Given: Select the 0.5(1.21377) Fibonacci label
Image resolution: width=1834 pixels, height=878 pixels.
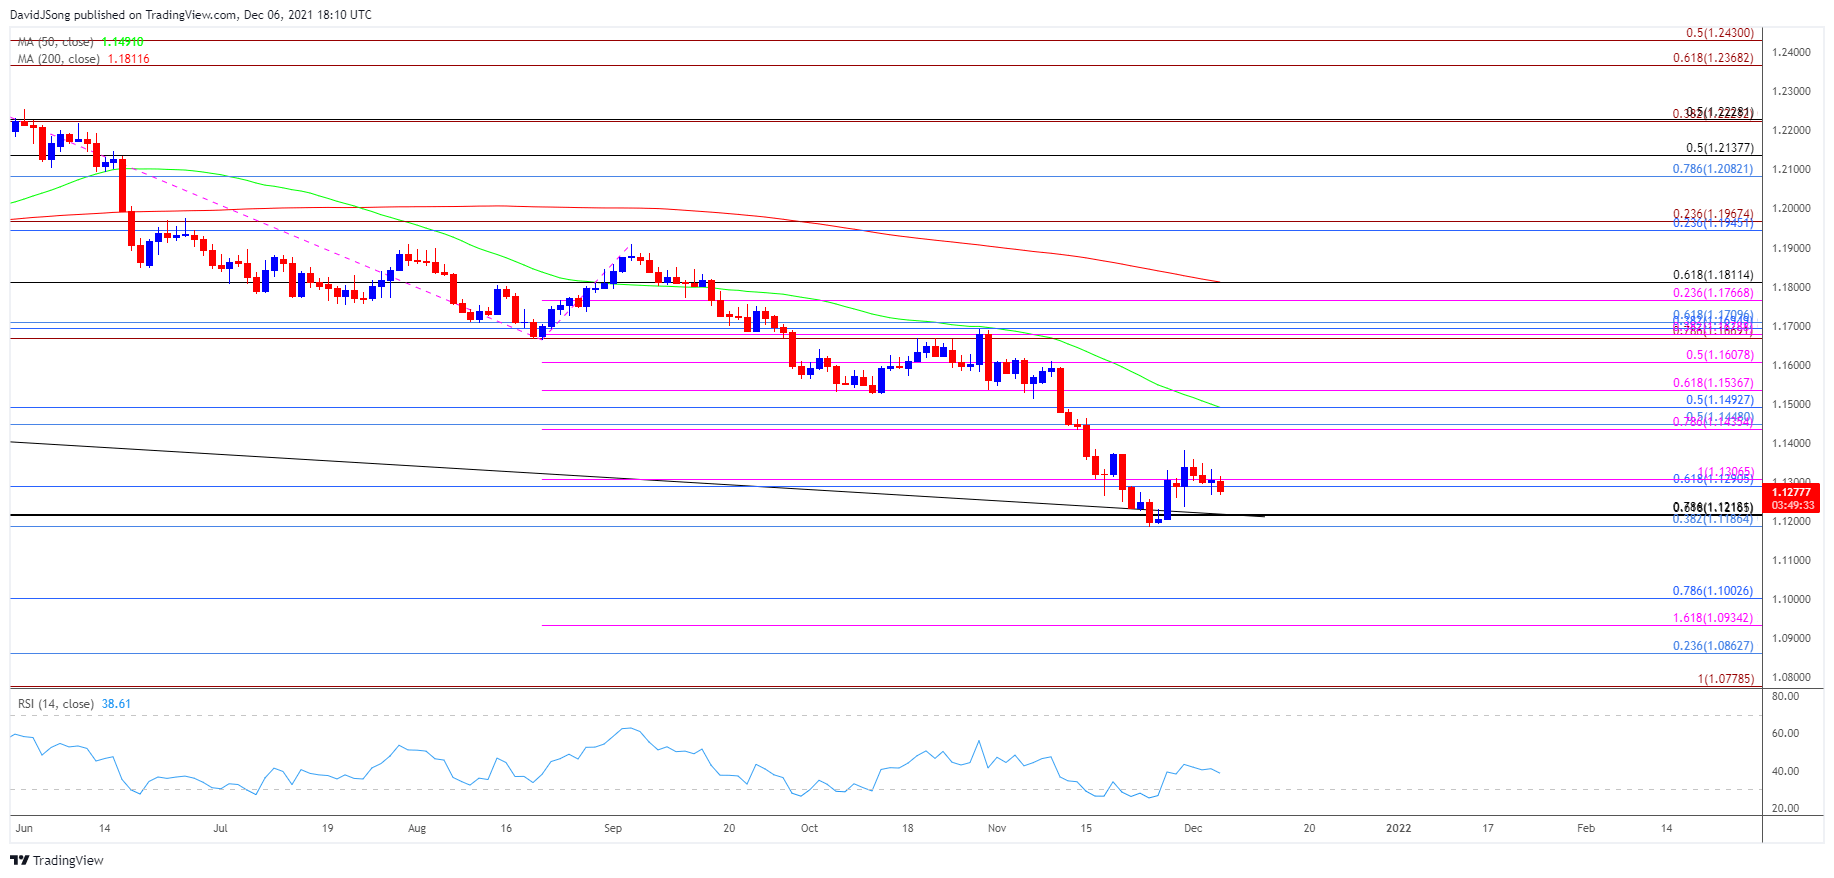Looking at the screenshot, I should 1719,148.
